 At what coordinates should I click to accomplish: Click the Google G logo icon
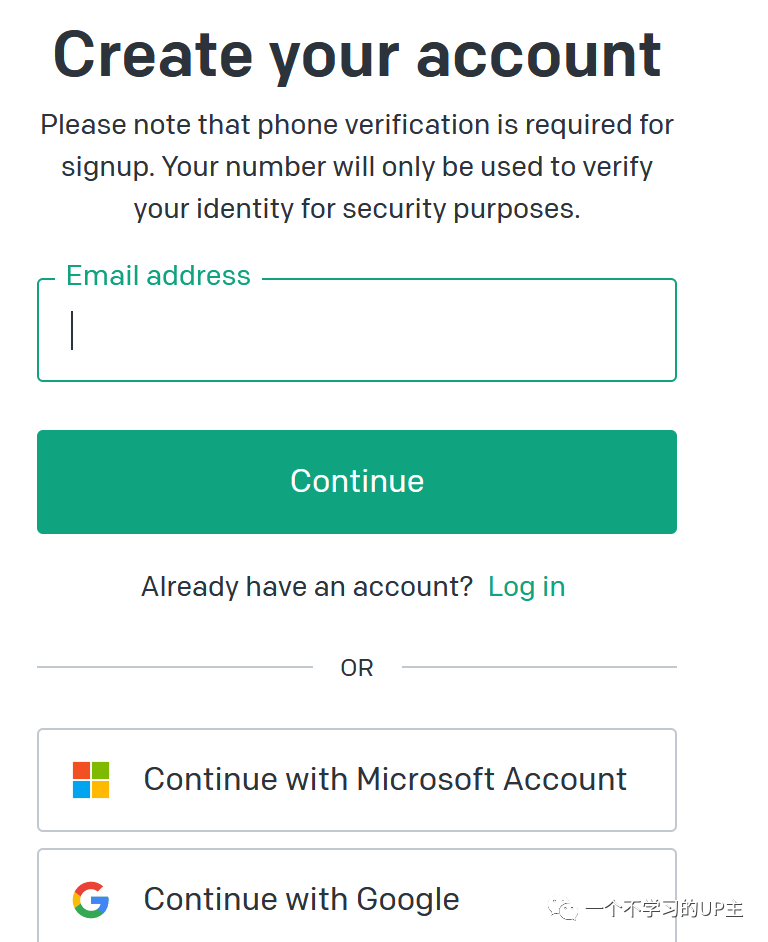91,900
